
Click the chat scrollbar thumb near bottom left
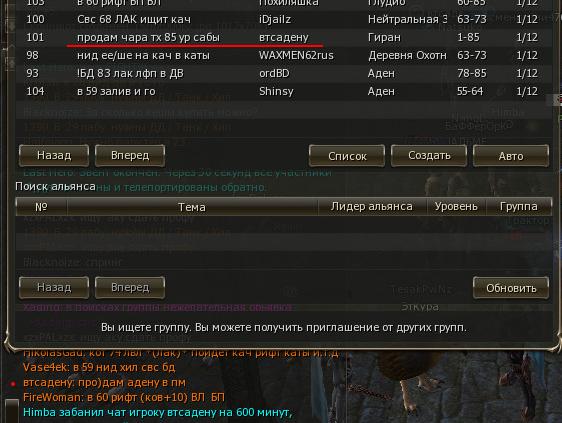11,411
